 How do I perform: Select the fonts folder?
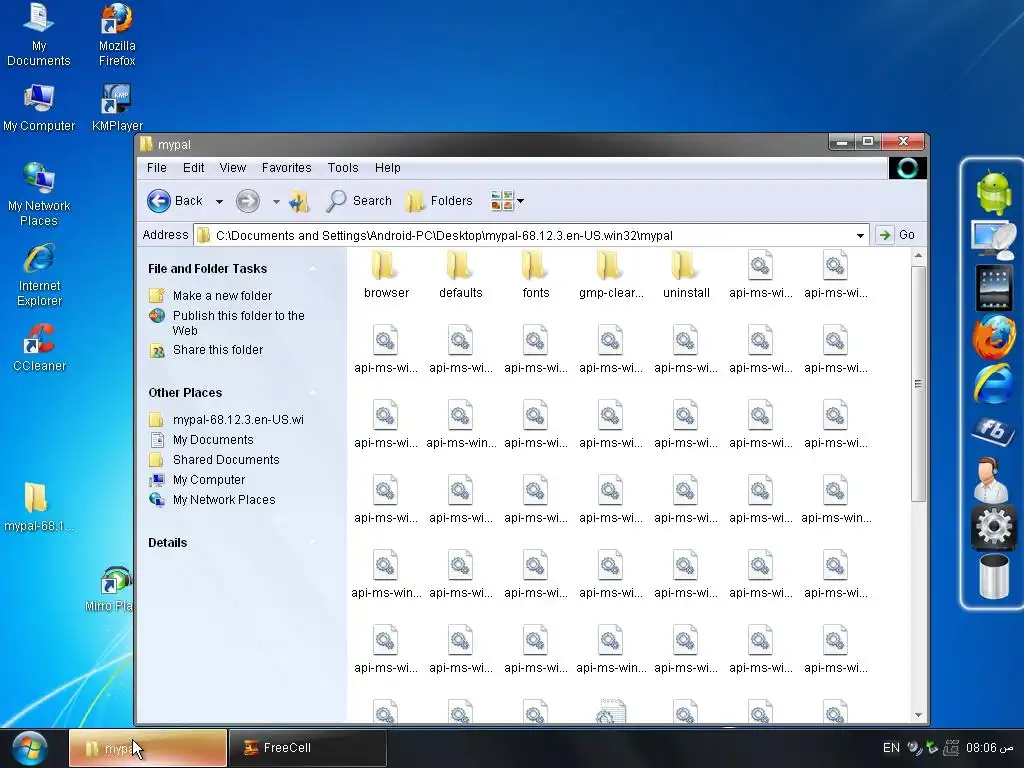pyautogui.click(x=536, y=274)
